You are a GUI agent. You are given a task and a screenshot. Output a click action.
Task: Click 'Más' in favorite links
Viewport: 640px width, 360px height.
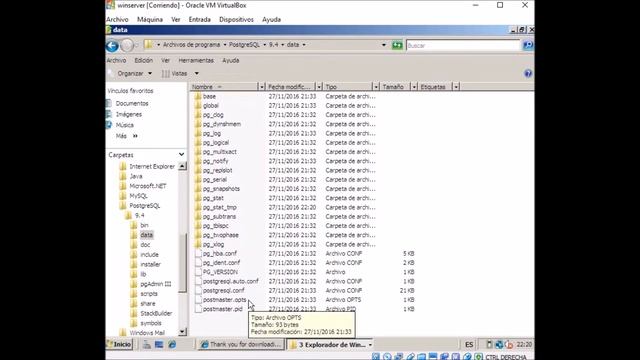pyautogui.click(x=121, y=136)
